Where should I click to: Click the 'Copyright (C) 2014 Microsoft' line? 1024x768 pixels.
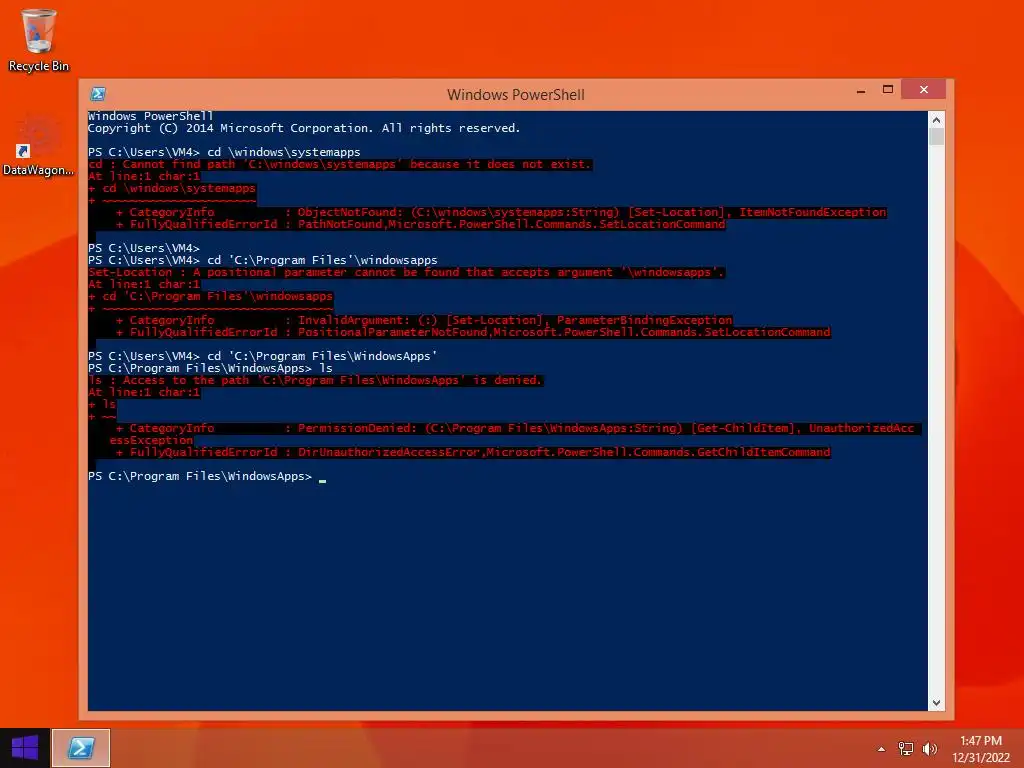304,128
